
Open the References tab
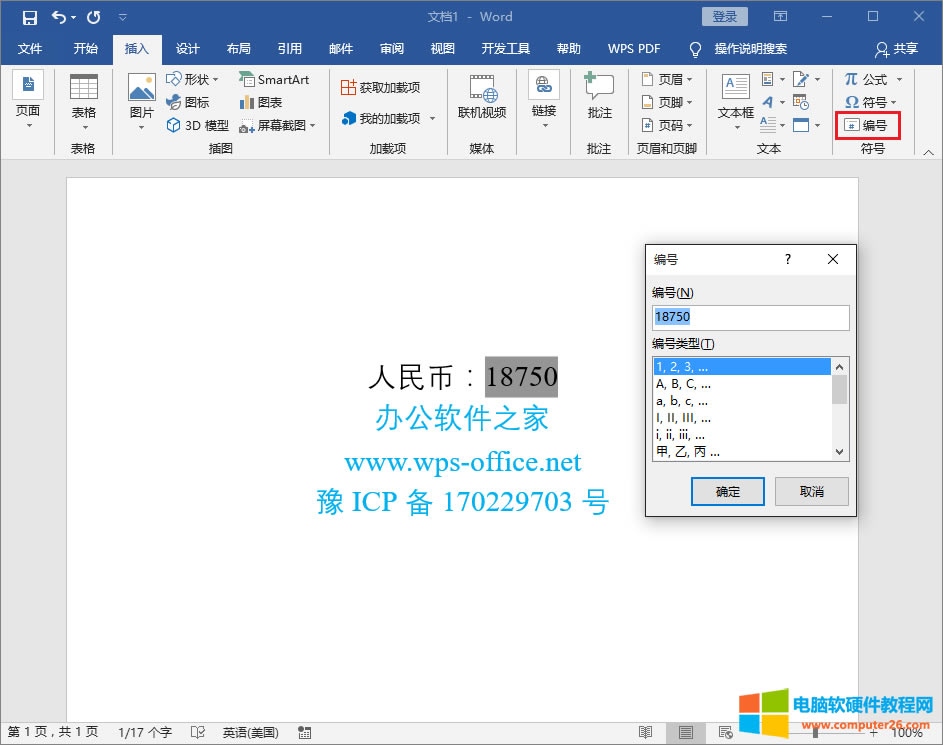[290, 49]
